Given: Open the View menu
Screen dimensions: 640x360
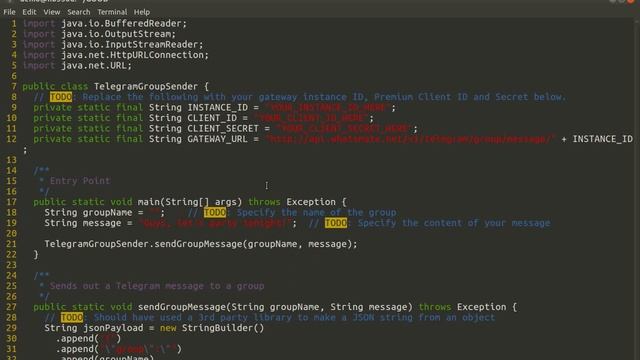Looking at the screenshot, I should pyautogui.click(x=52, y=12).
